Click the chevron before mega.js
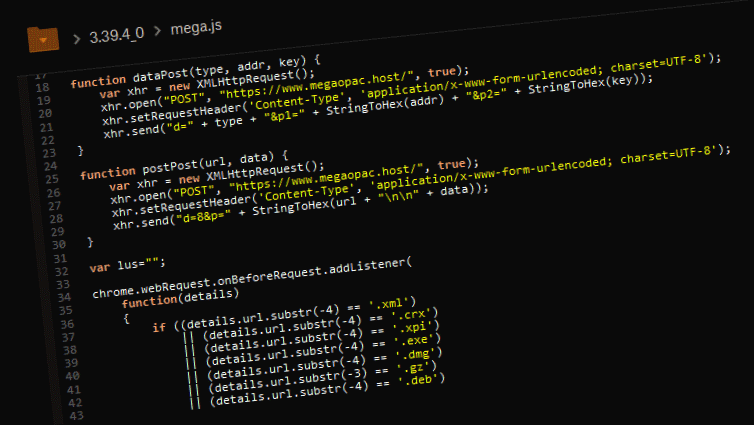The width and height of the screenshot is (754, 425). (157, 36)
